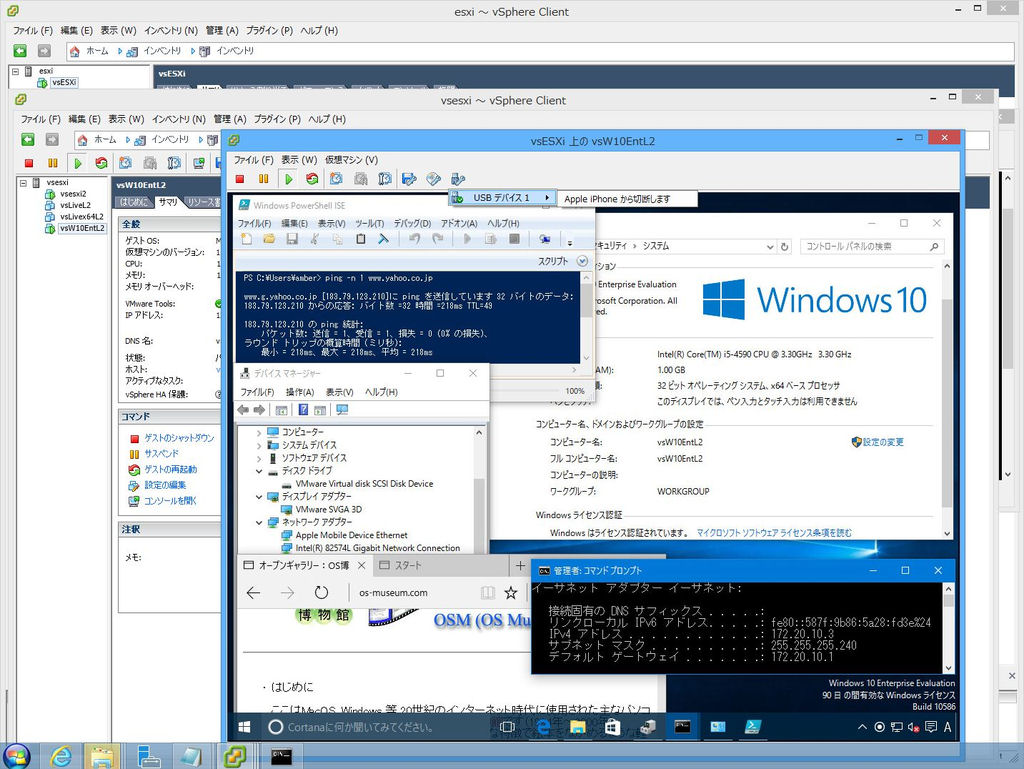Image resolution: width=1024 pixels, height=769 pixels.
Task: Click the 設定の編集 command link
Action: click(x=165, y=485)
